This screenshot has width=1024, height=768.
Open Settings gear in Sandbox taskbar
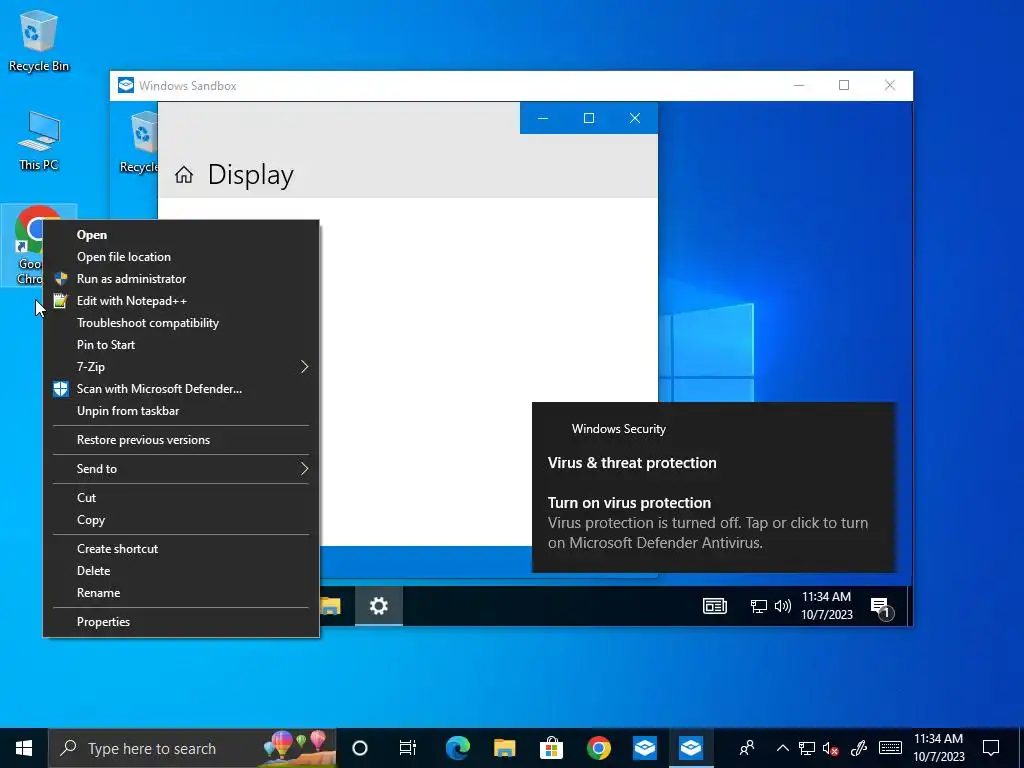click(x=379, y=606)
